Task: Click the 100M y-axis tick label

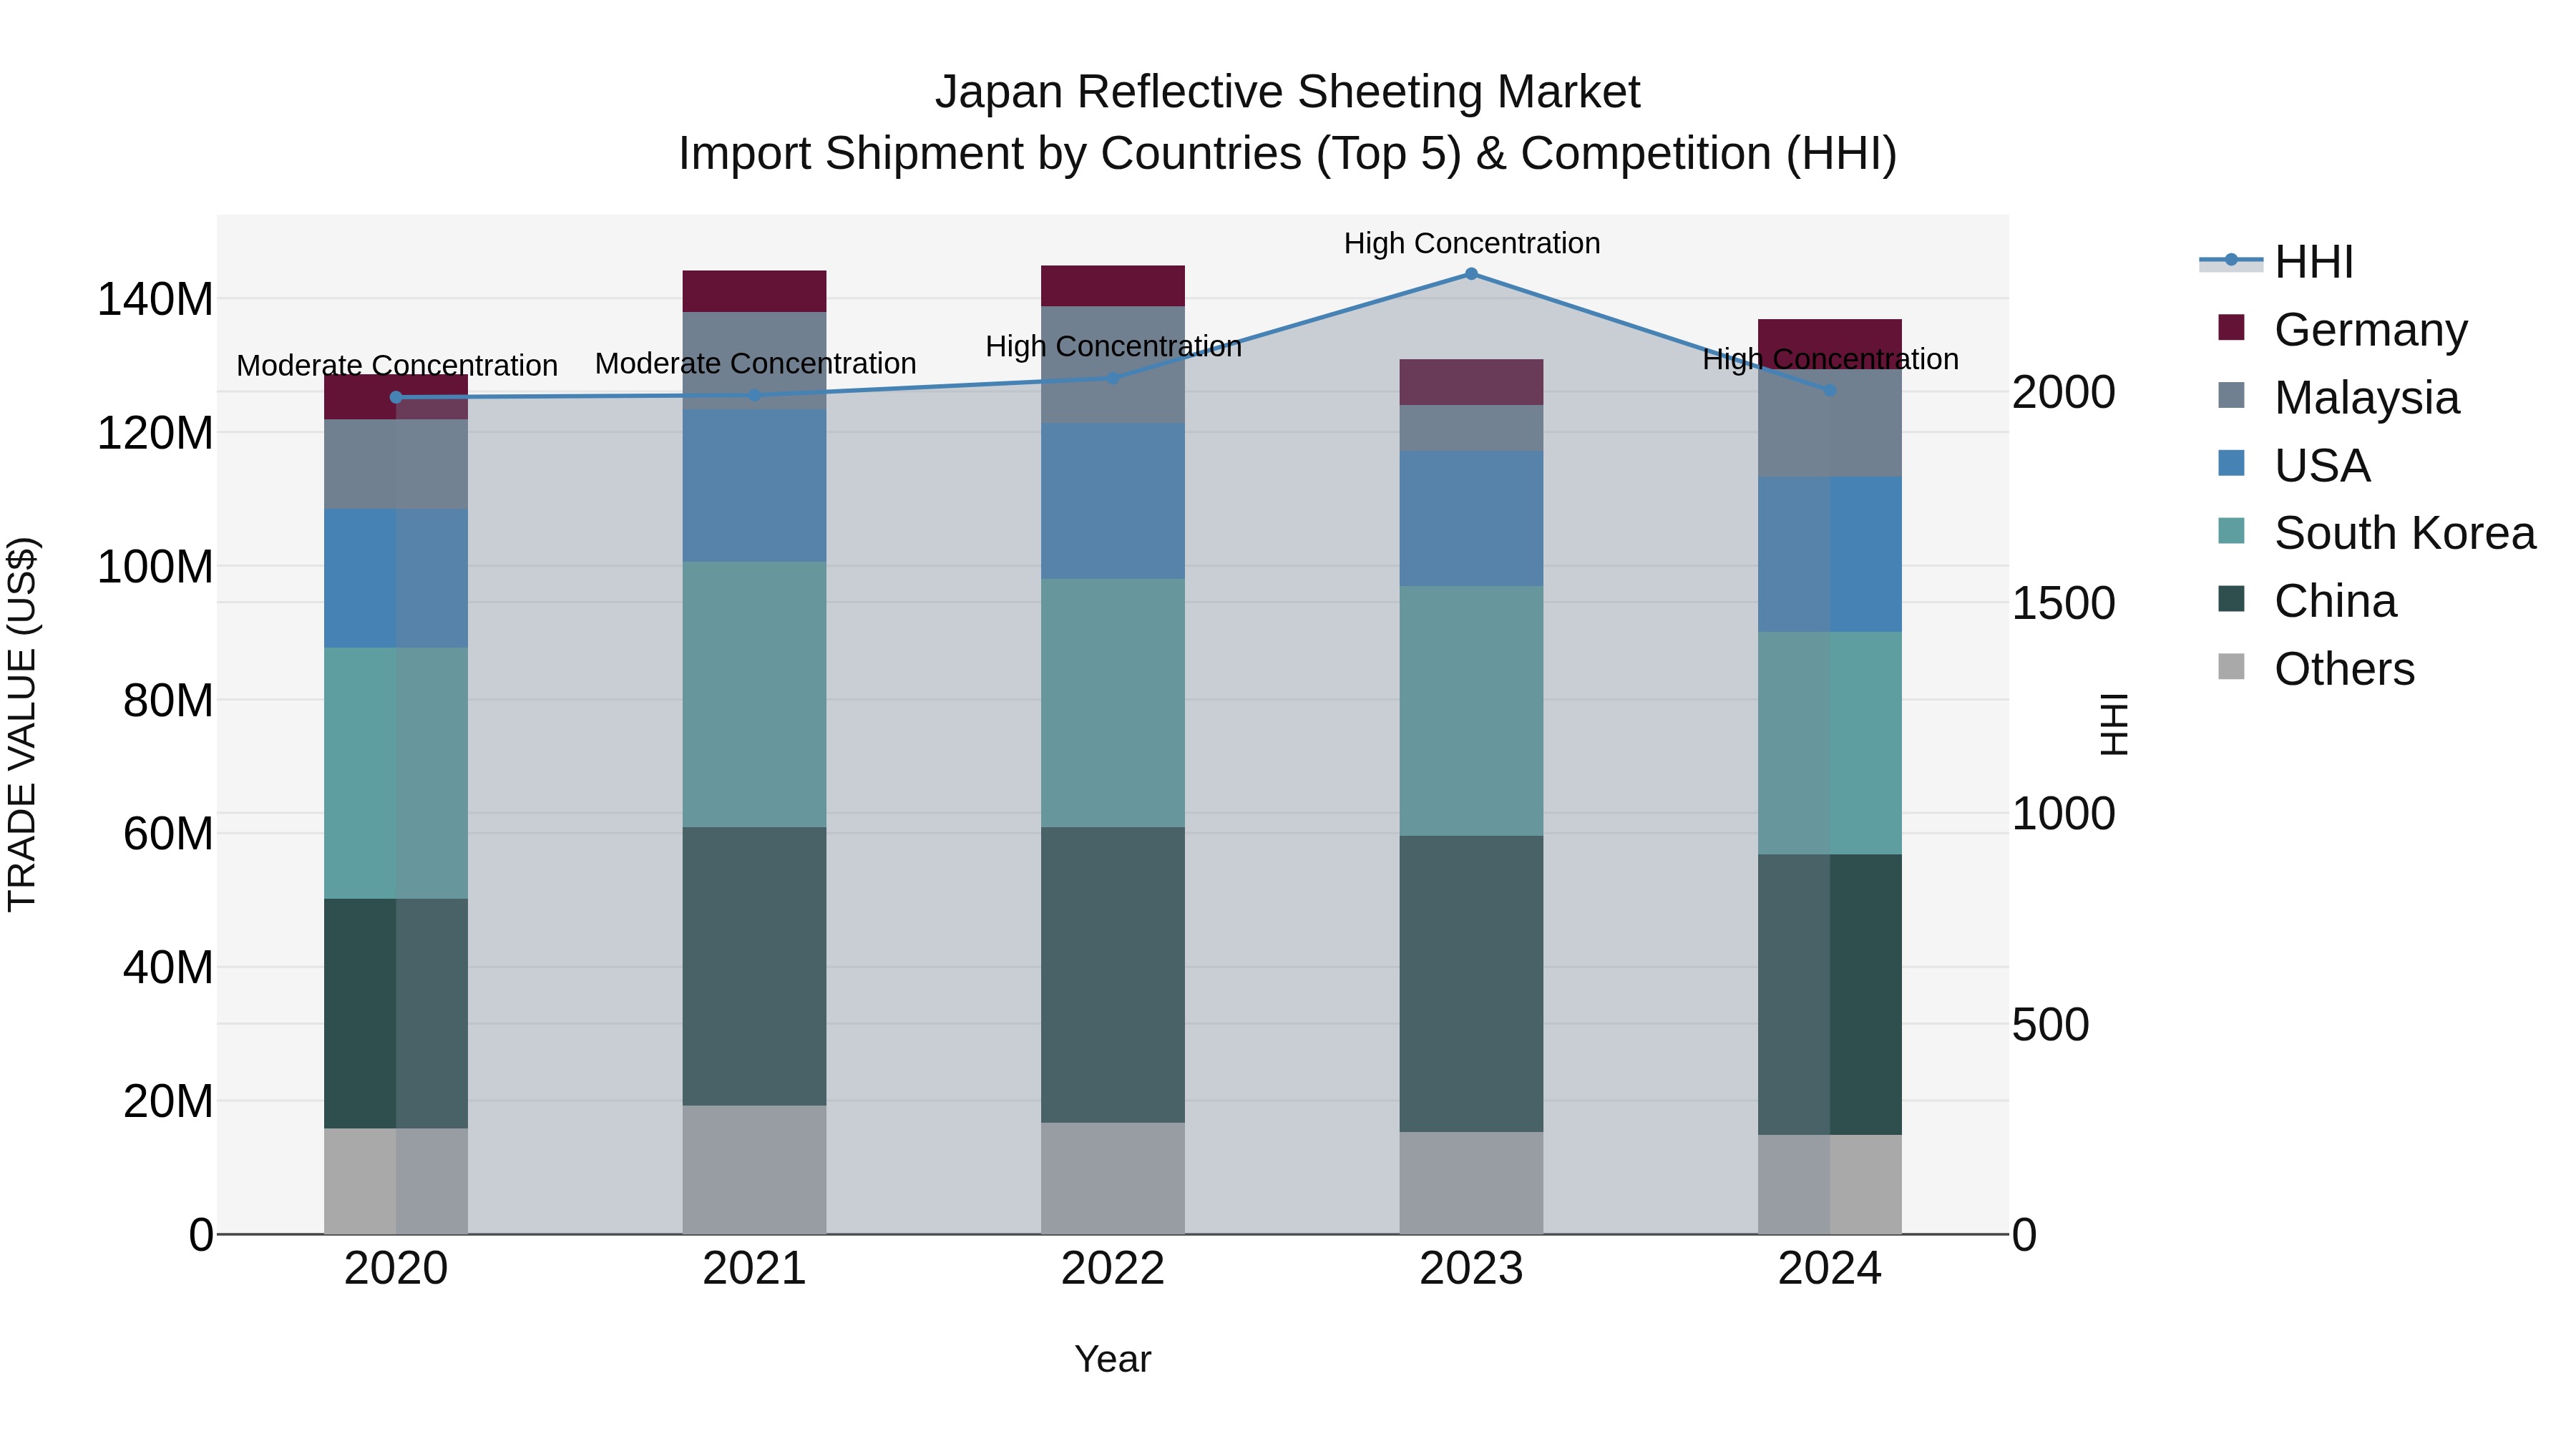Action: tap(155, 567)
